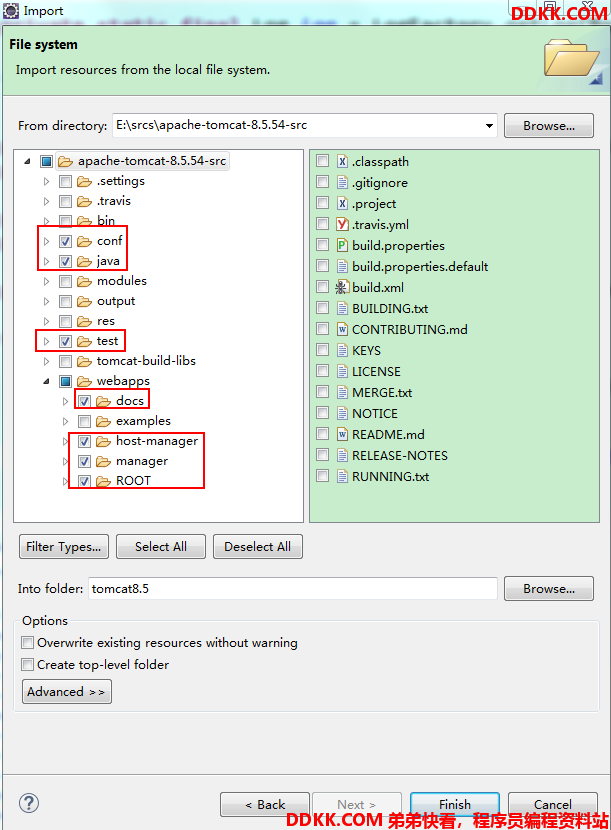Viewport: 611px width, 830px height.
Task: Collapse the apache-tomcat-8.5.54-src root node
Action: click(x=28, y=161)
